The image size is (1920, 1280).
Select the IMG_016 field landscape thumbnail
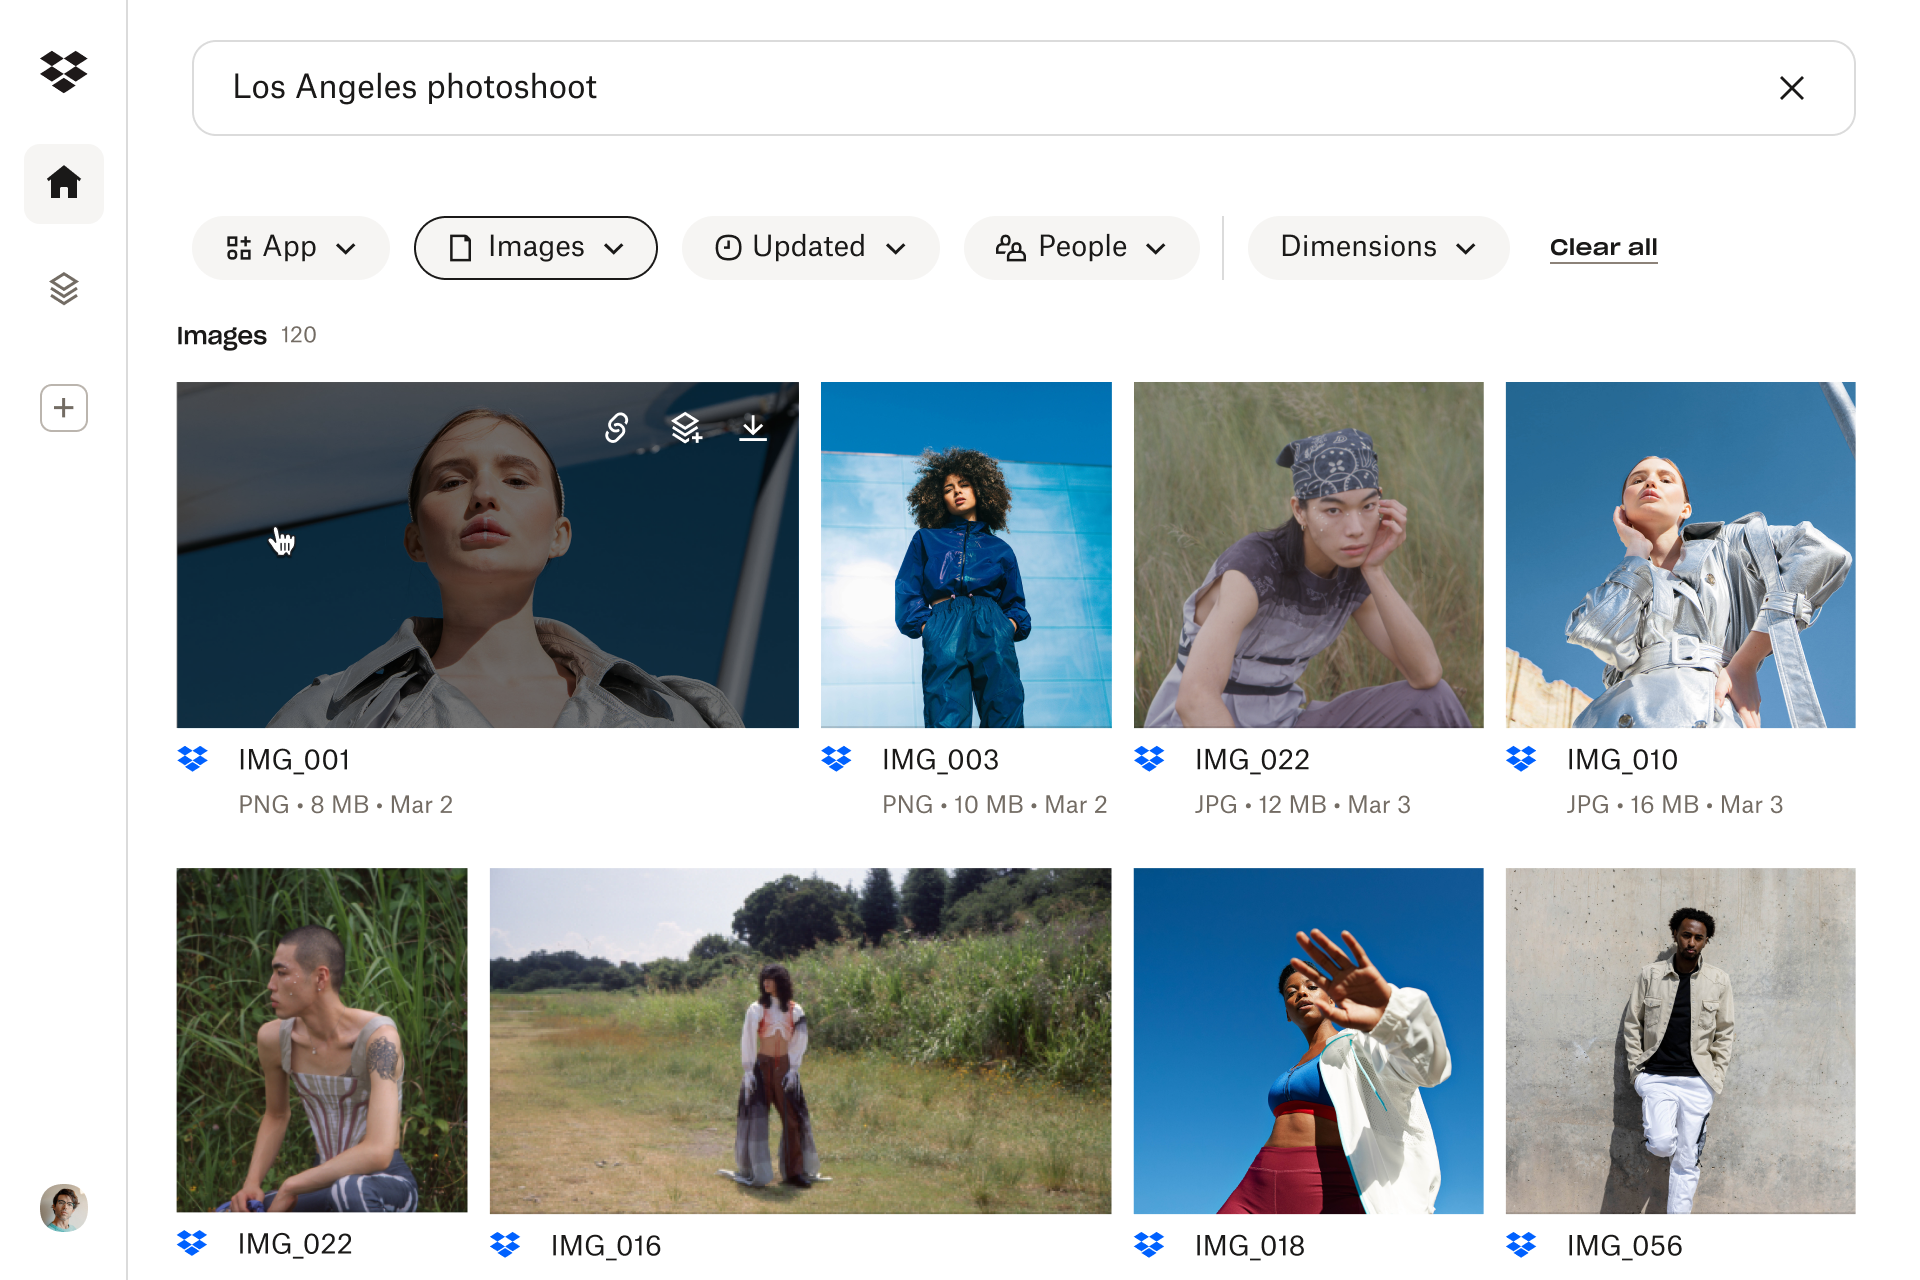(800, 1040)
